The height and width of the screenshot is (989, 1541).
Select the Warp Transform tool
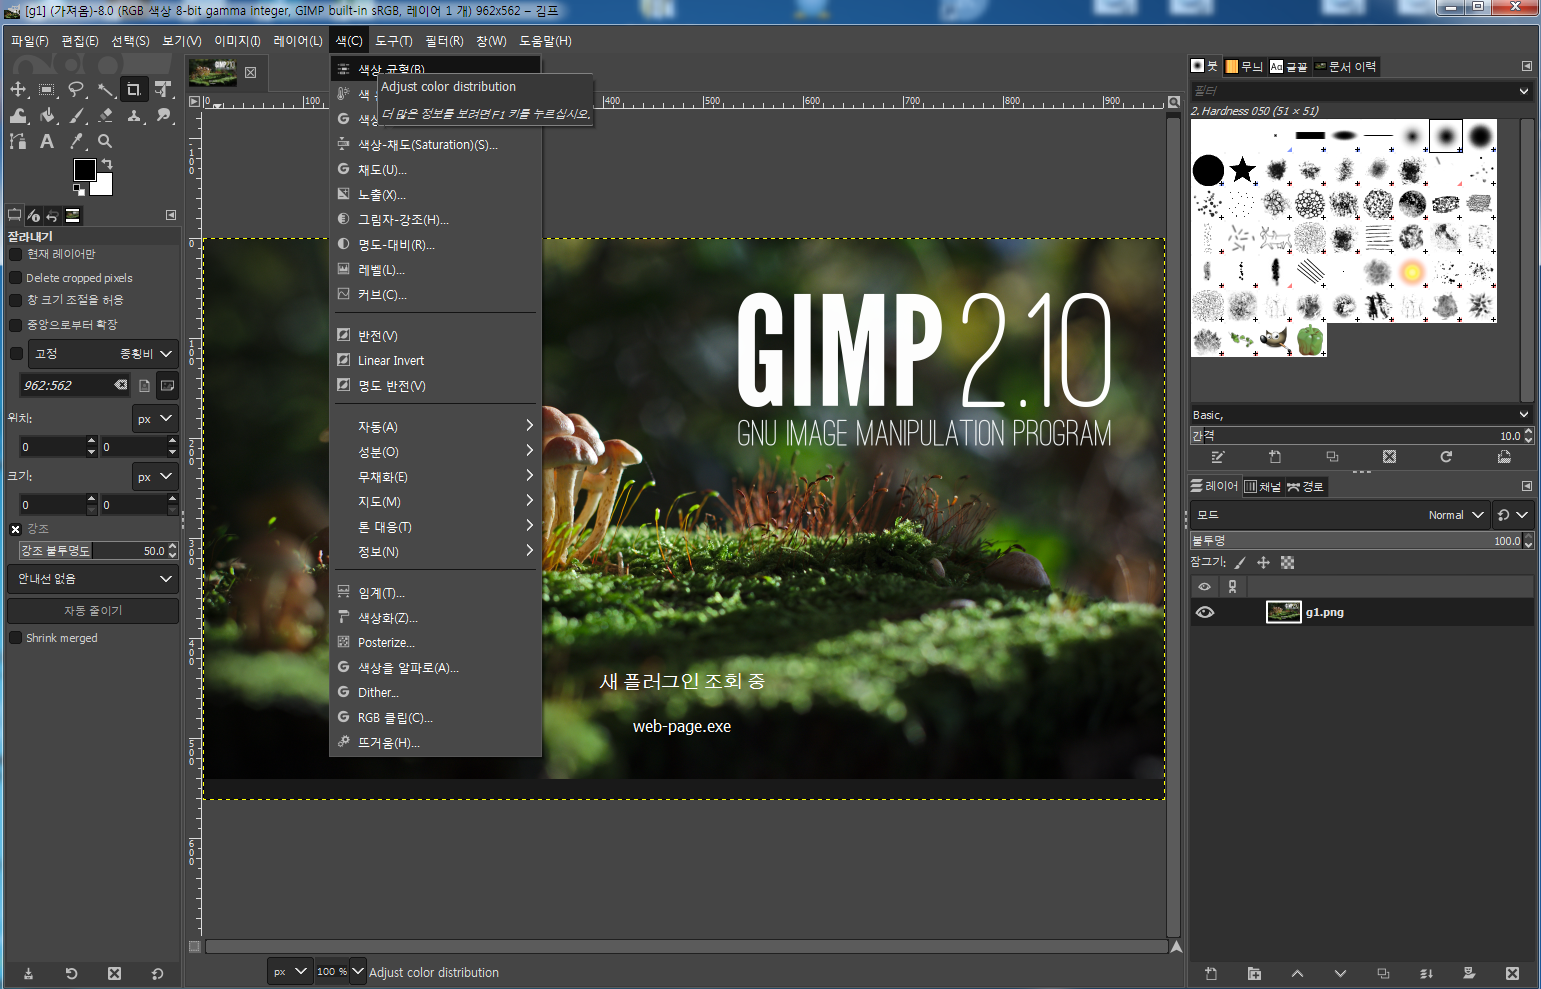(x=18, y=115)
